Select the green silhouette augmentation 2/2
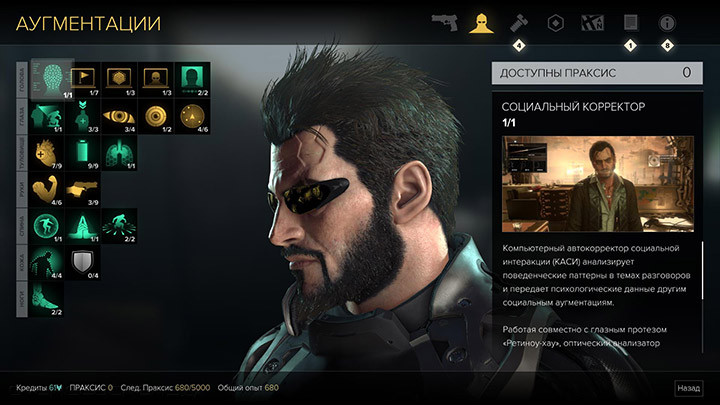 (x=192, y=79)
